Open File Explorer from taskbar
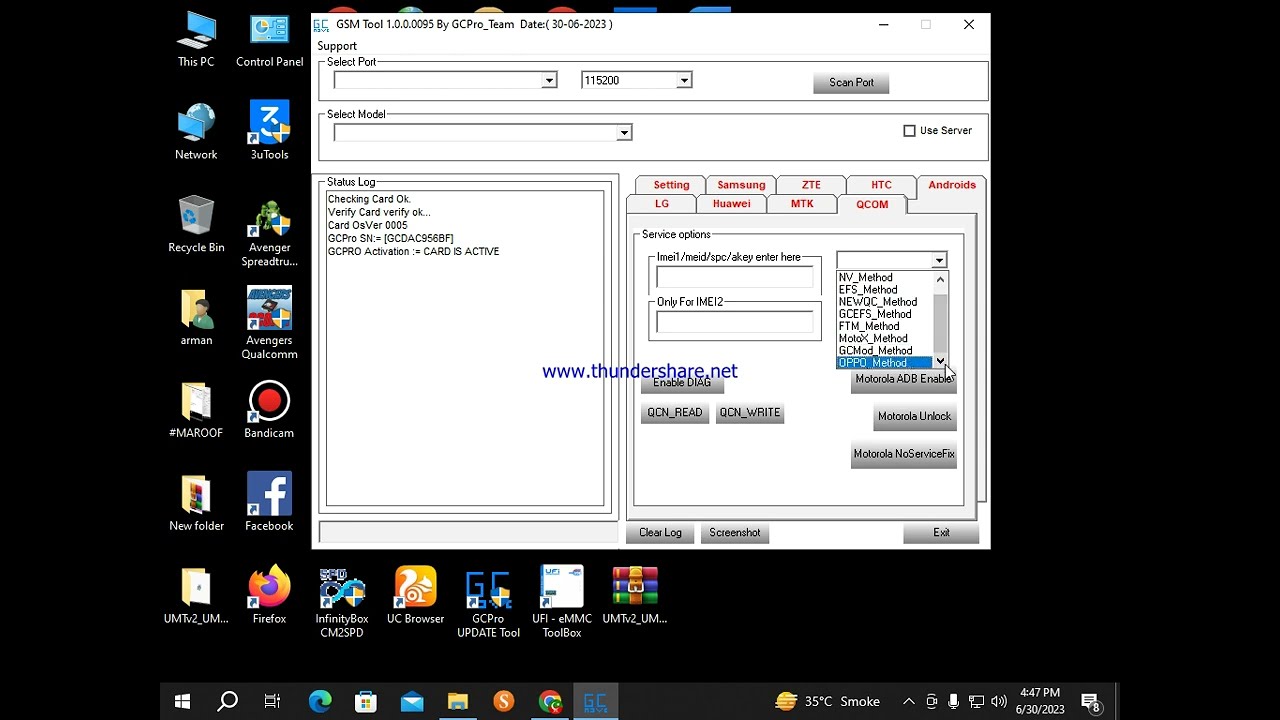The height and width of the screenshot is (720, 1280). [458, 702]
